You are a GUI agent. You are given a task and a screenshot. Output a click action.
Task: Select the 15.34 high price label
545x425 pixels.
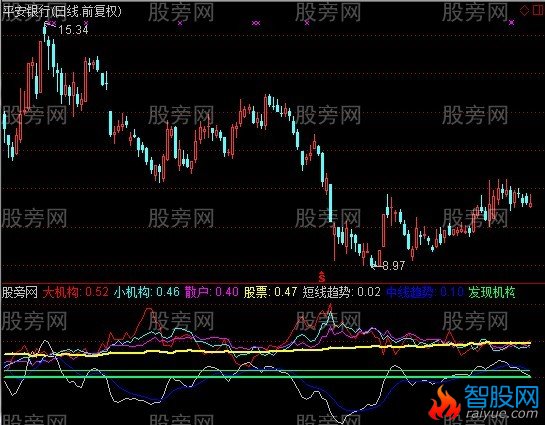point(73,30)
